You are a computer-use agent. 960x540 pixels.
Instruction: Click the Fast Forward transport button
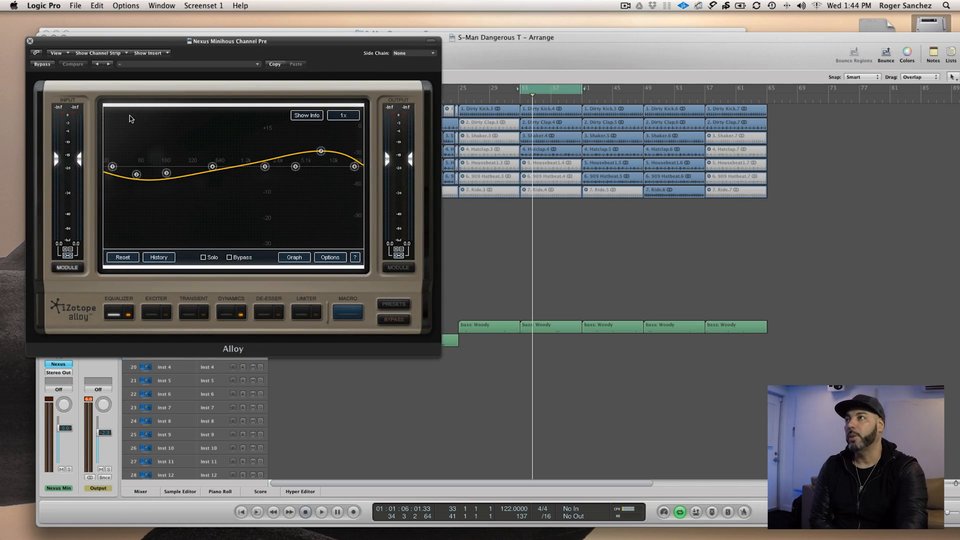pyautogui.click(x=289, y=512)
